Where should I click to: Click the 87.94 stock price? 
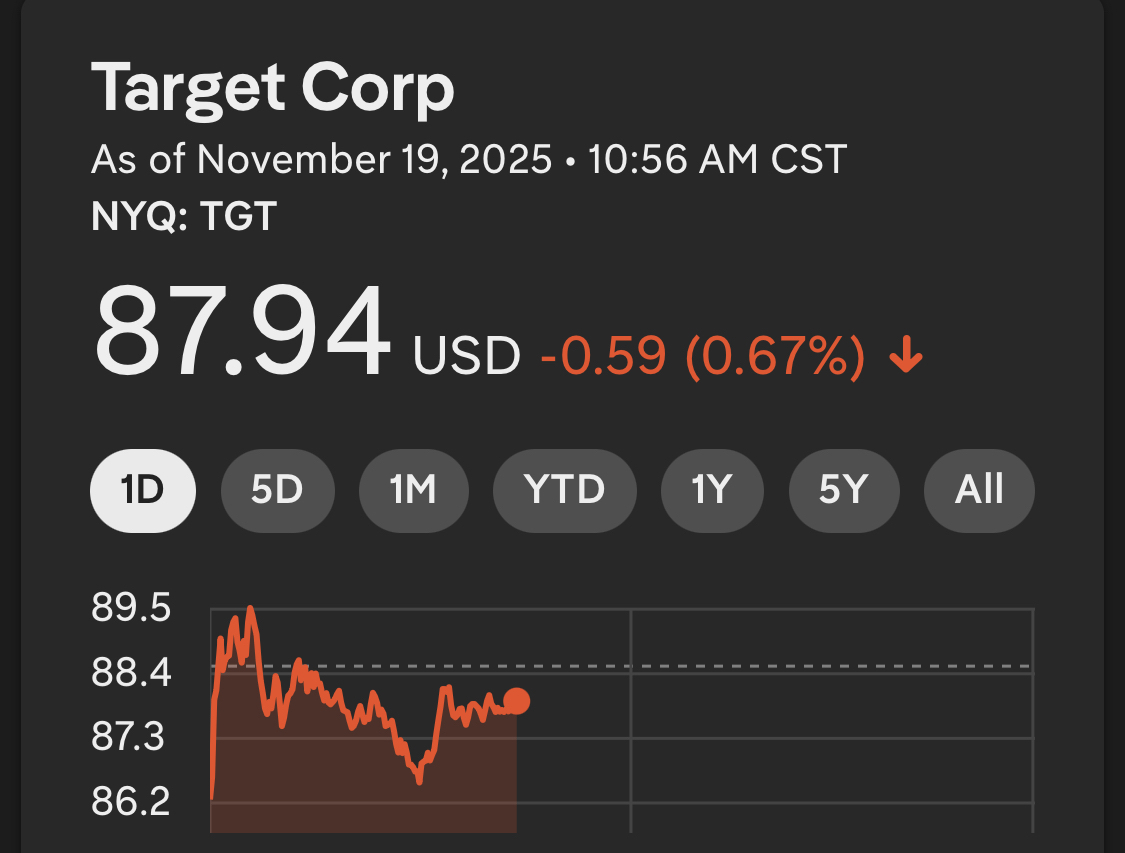[x=240, y=333]
